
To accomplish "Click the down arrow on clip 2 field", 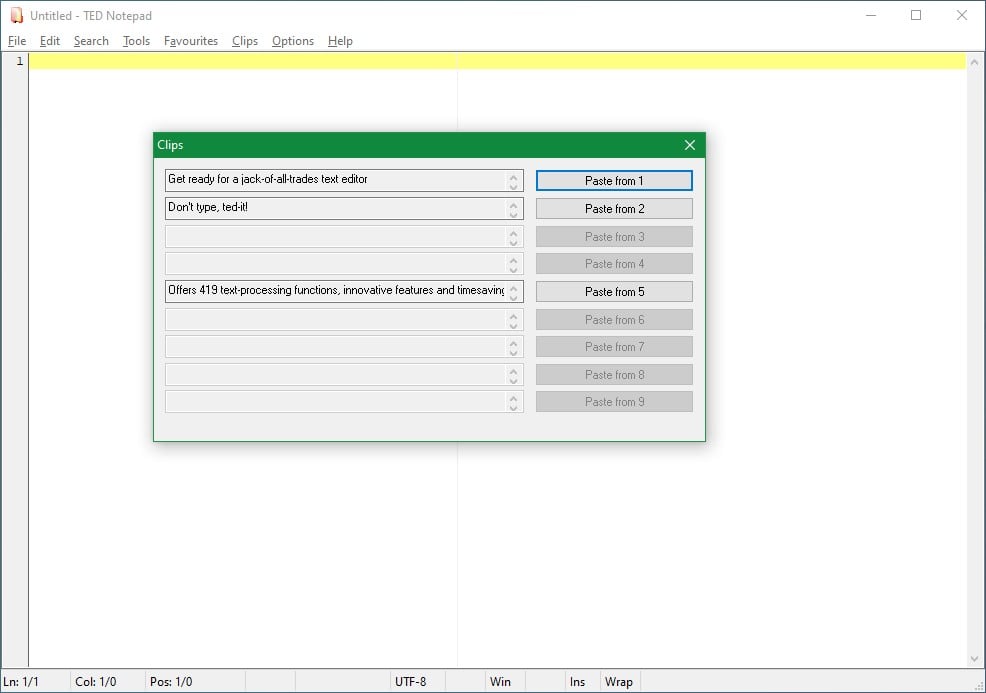I will pyautogui.click(x=513, y=214).
